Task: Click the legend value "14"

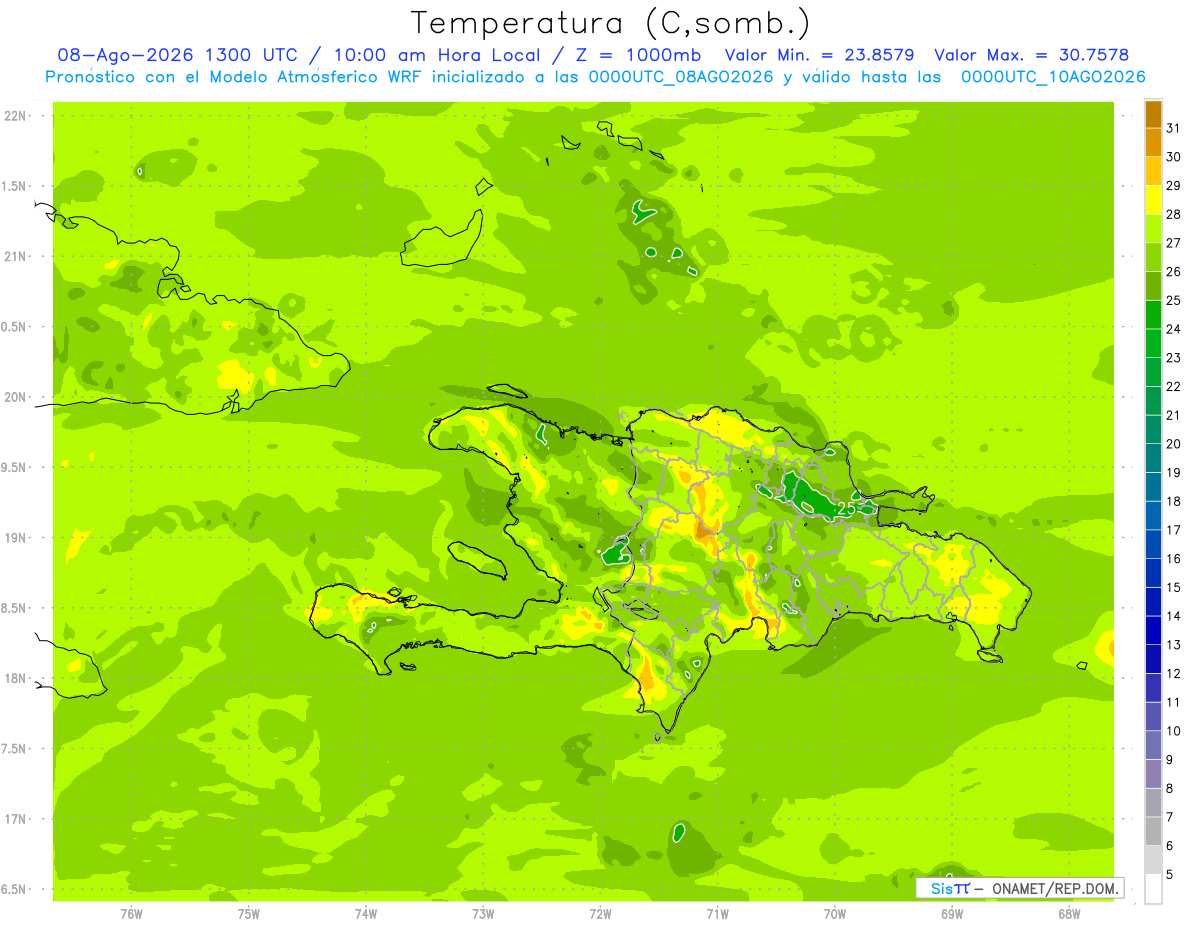Action: 1174,616
